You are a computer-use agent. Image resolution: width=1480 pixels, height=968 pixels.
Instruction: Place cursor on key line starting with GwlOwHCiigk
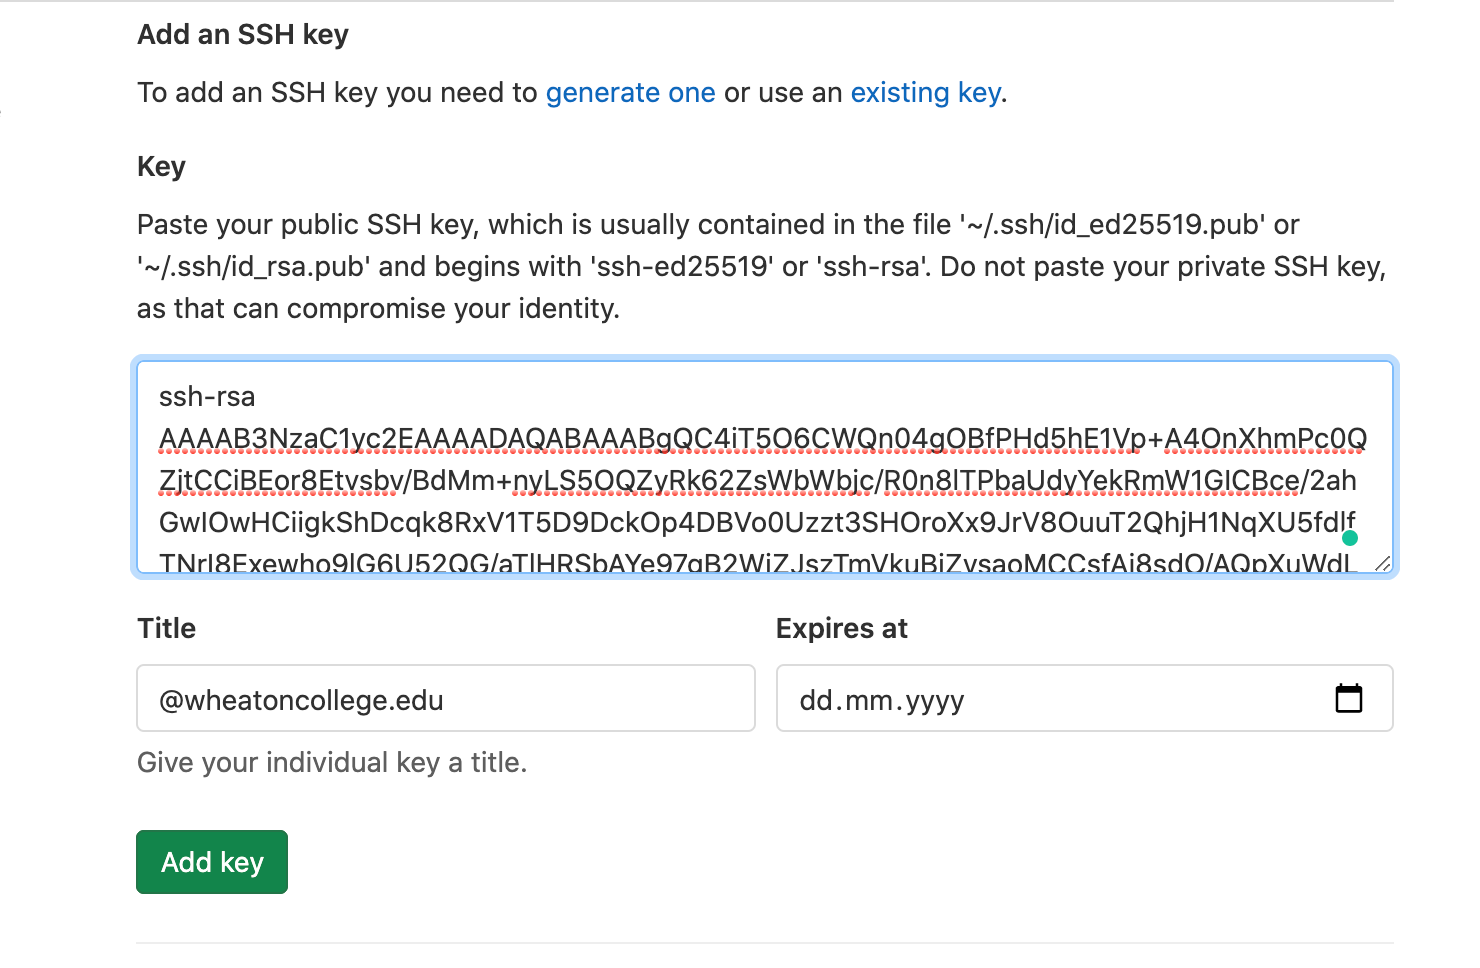[x=758, y=523]
